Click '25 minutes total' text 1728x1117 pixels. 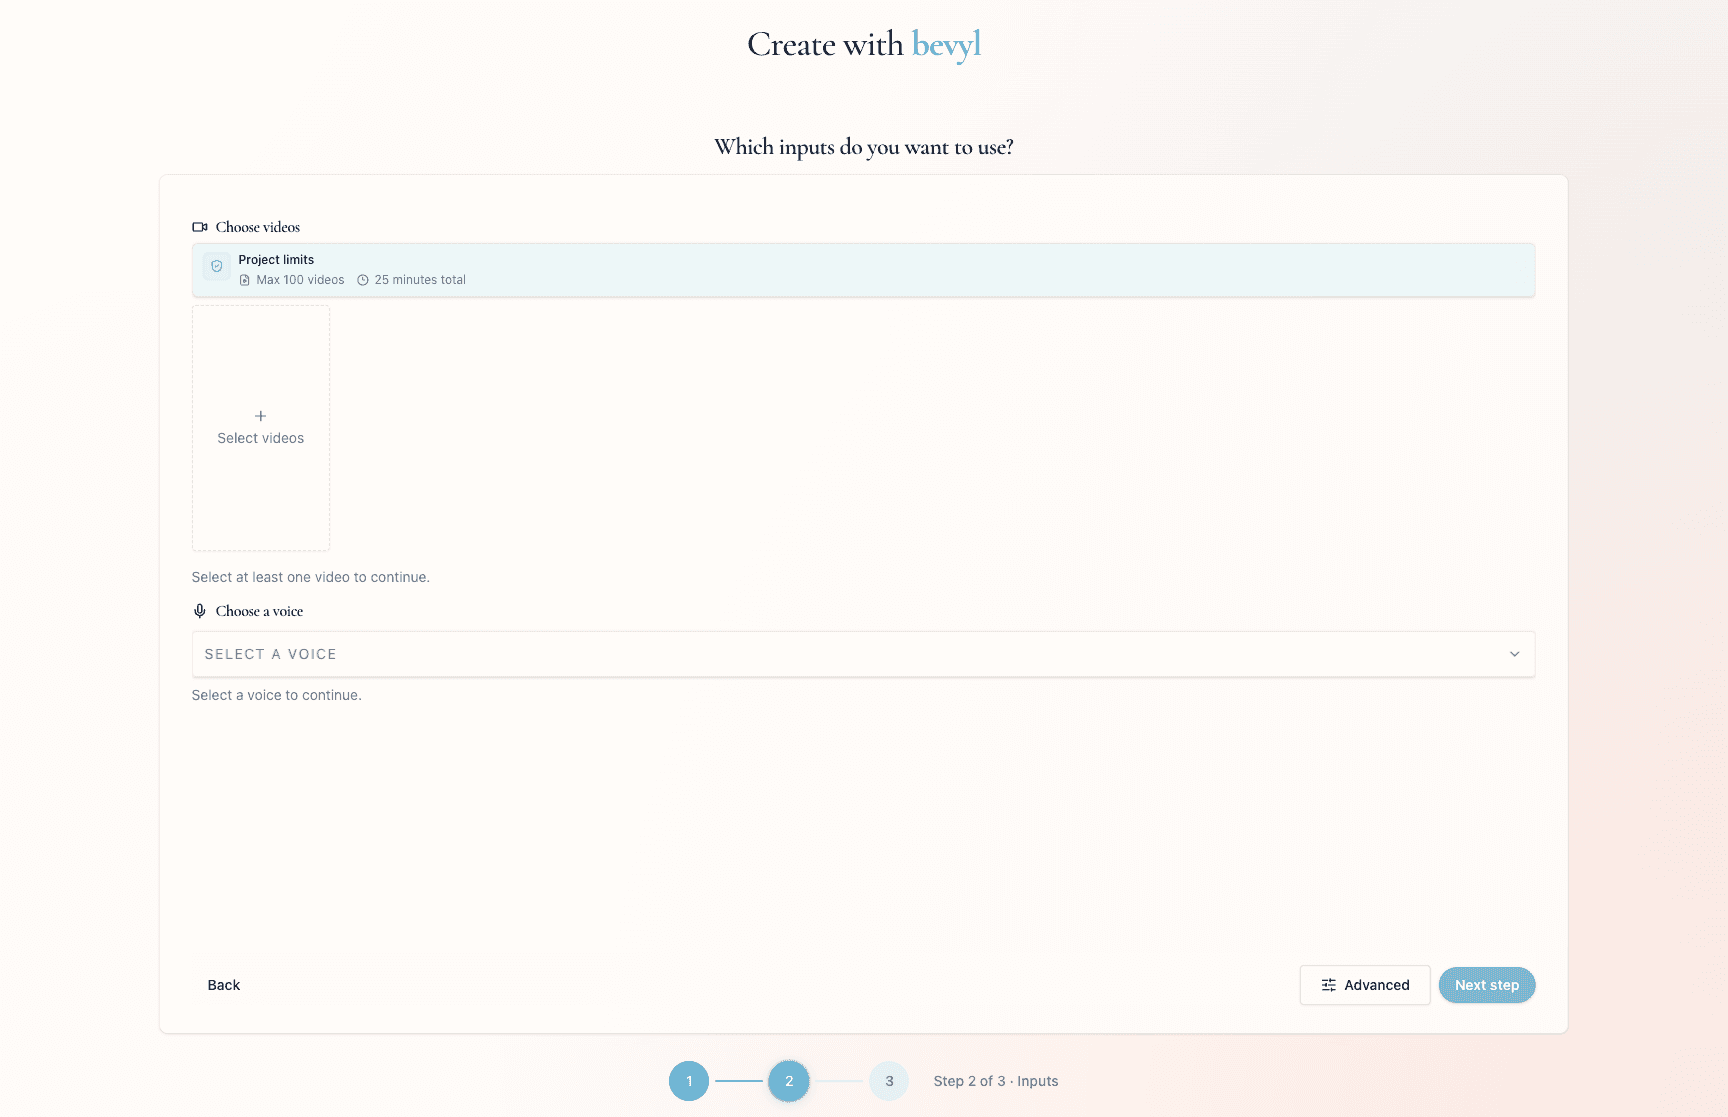pos(420,280)
